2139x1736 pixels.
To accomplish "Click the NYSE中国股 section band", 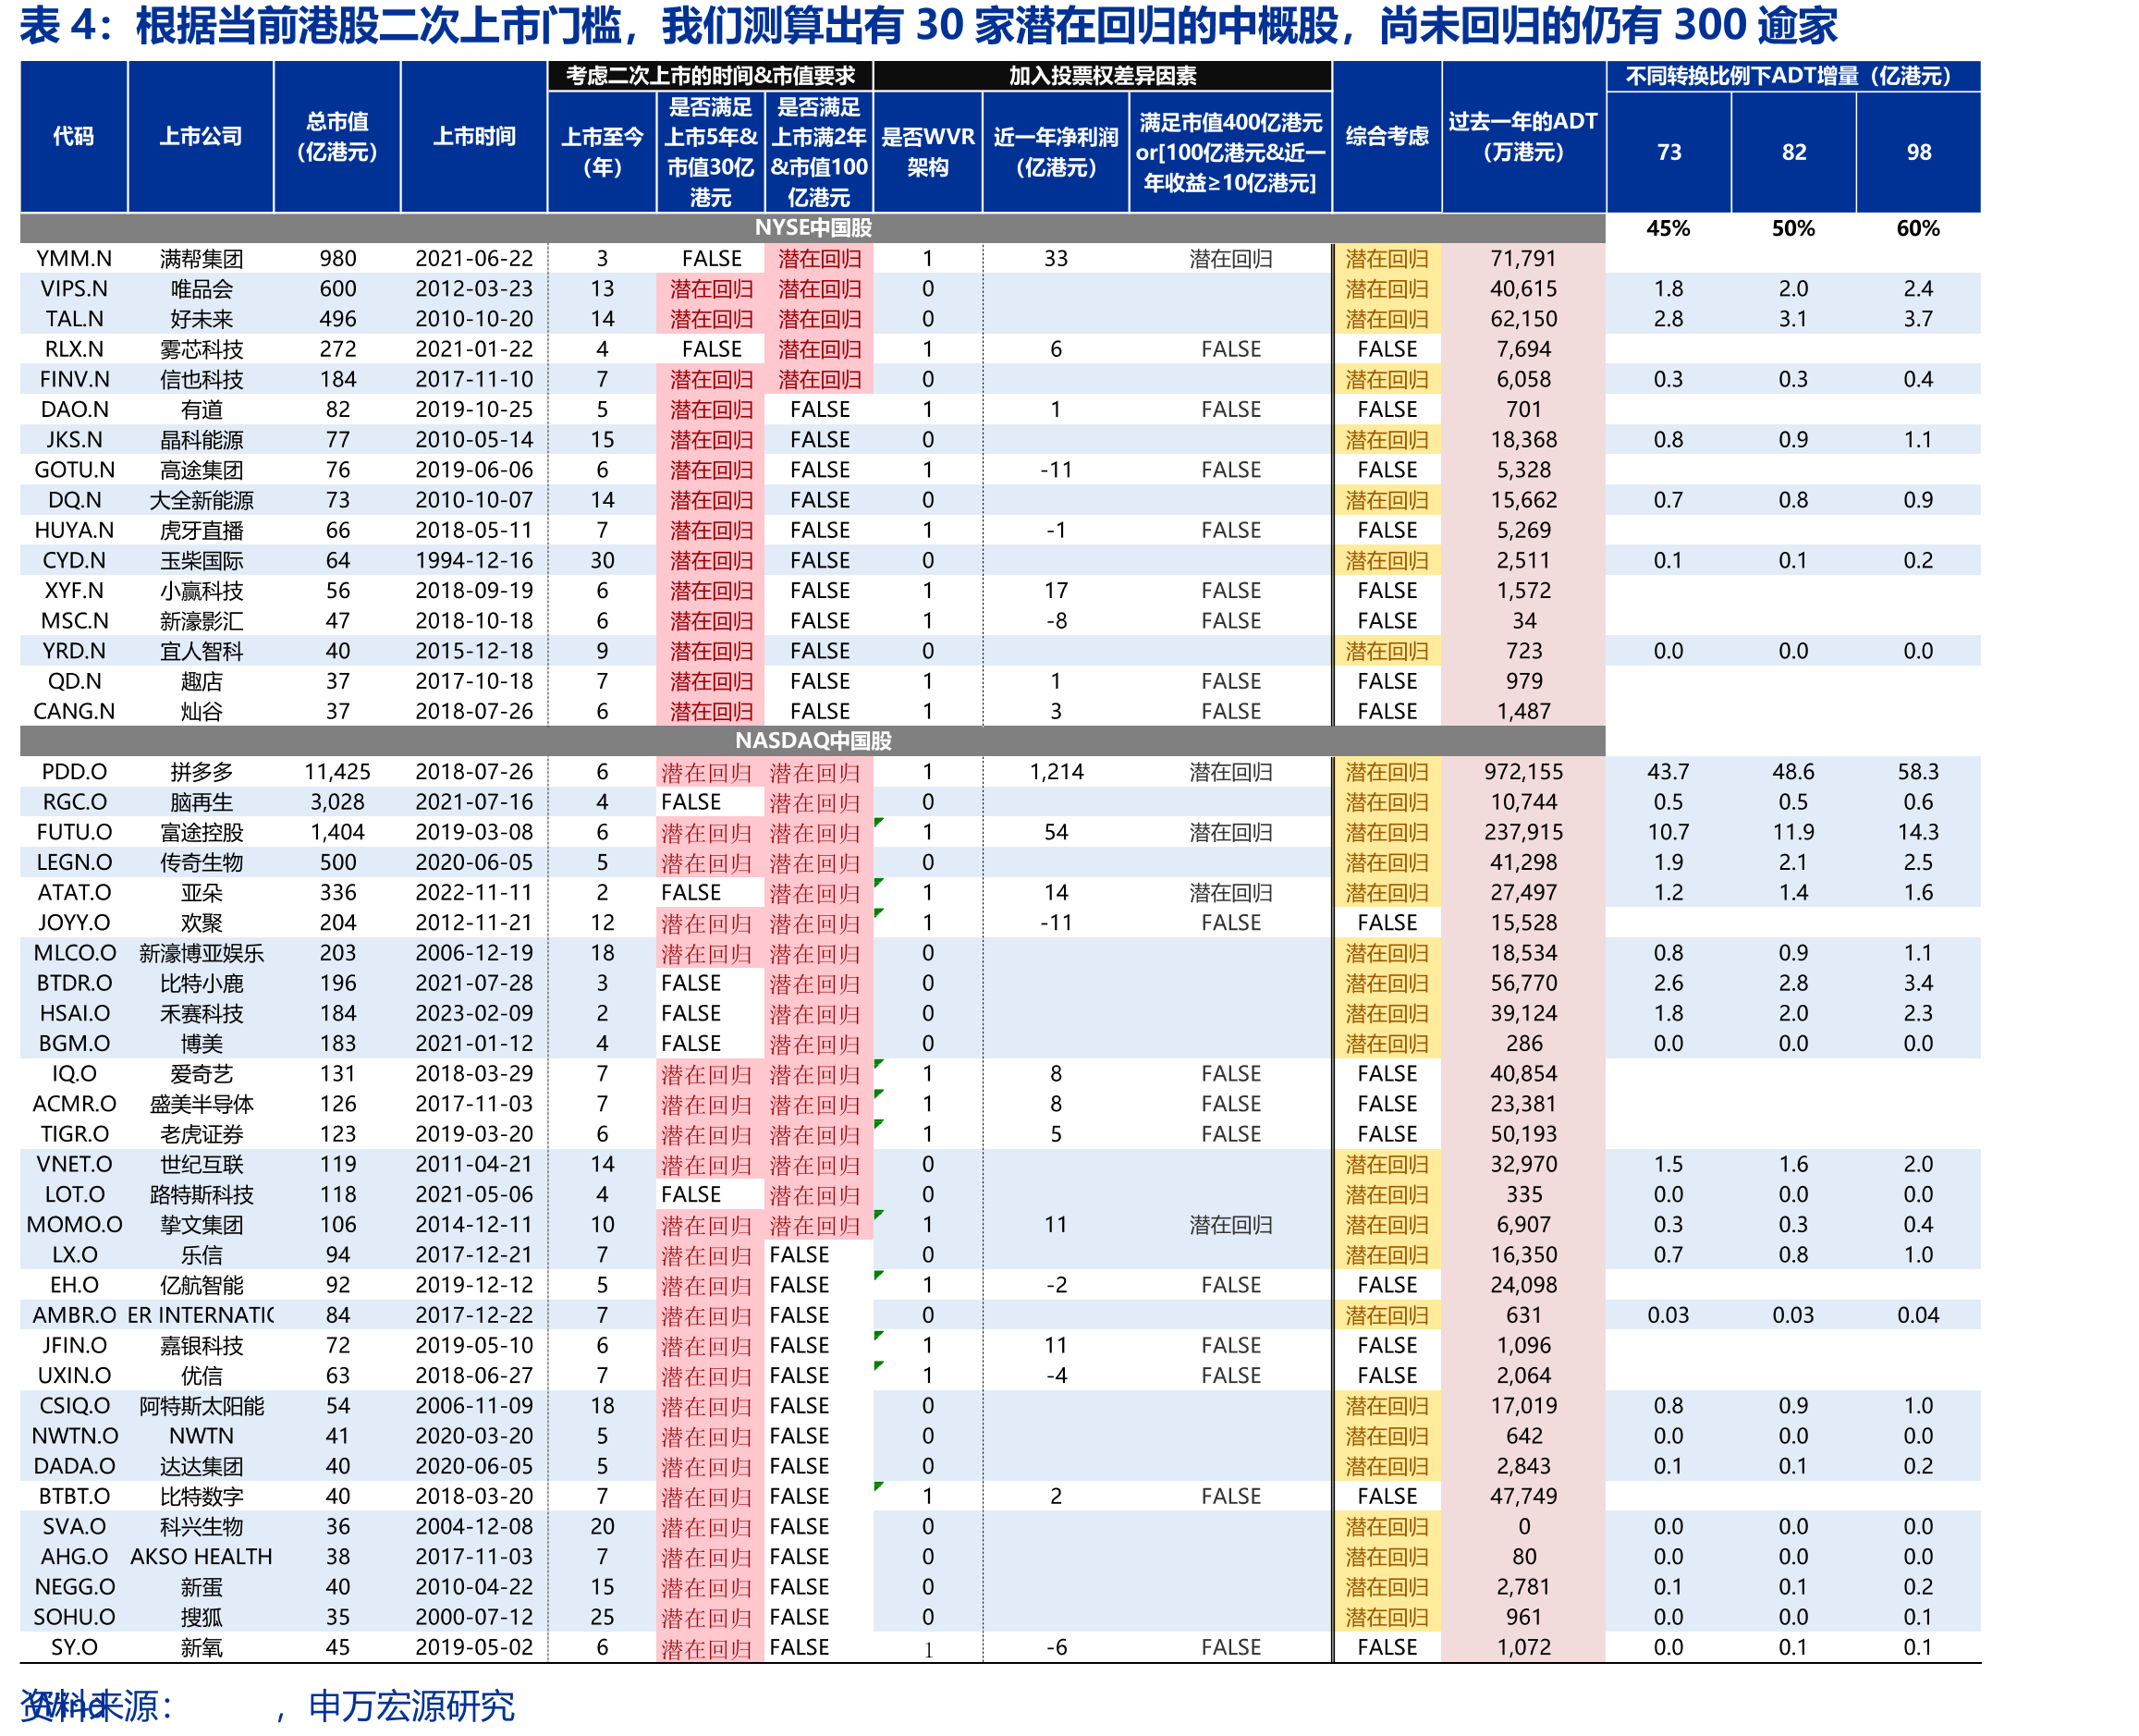I will pyautogui.click(x=812, y=227).
